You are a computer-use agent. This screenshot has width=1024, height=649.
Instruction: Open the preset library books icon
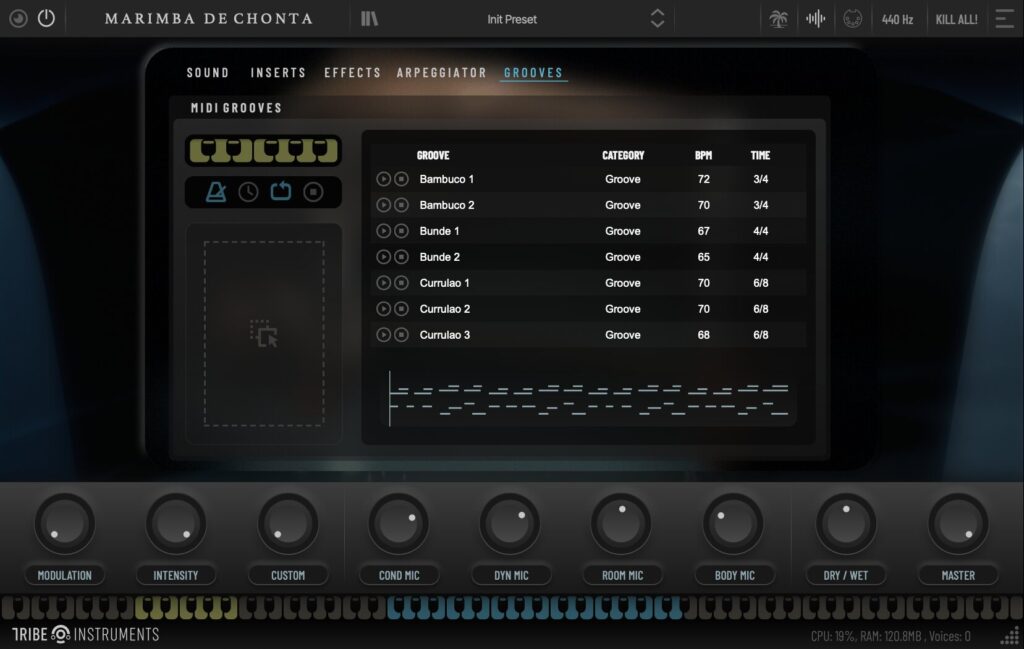click(370, 19)
